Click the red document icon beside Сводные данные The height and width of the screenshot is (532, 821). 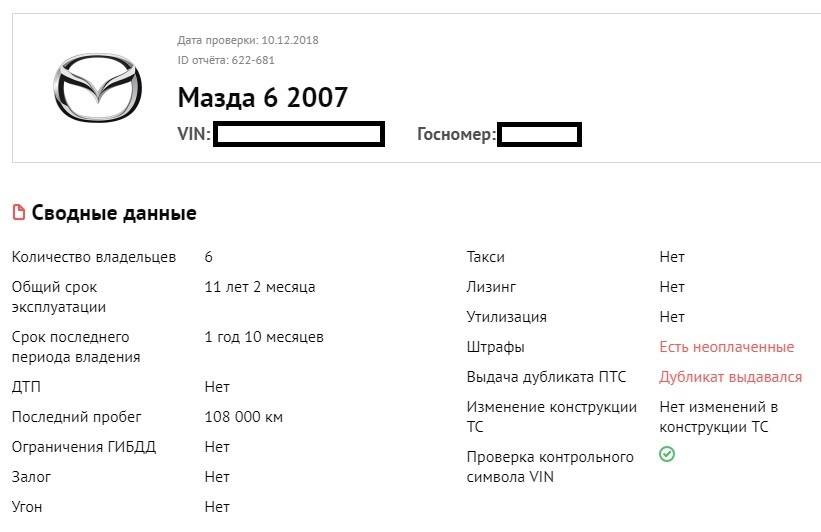(x=18, y=213)
